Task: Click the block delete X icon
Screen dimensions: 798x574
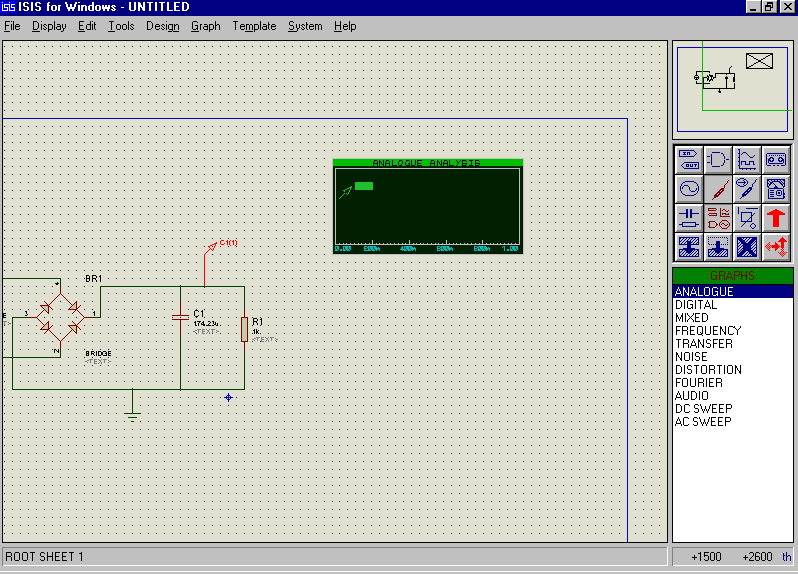Action: (747, 246)
